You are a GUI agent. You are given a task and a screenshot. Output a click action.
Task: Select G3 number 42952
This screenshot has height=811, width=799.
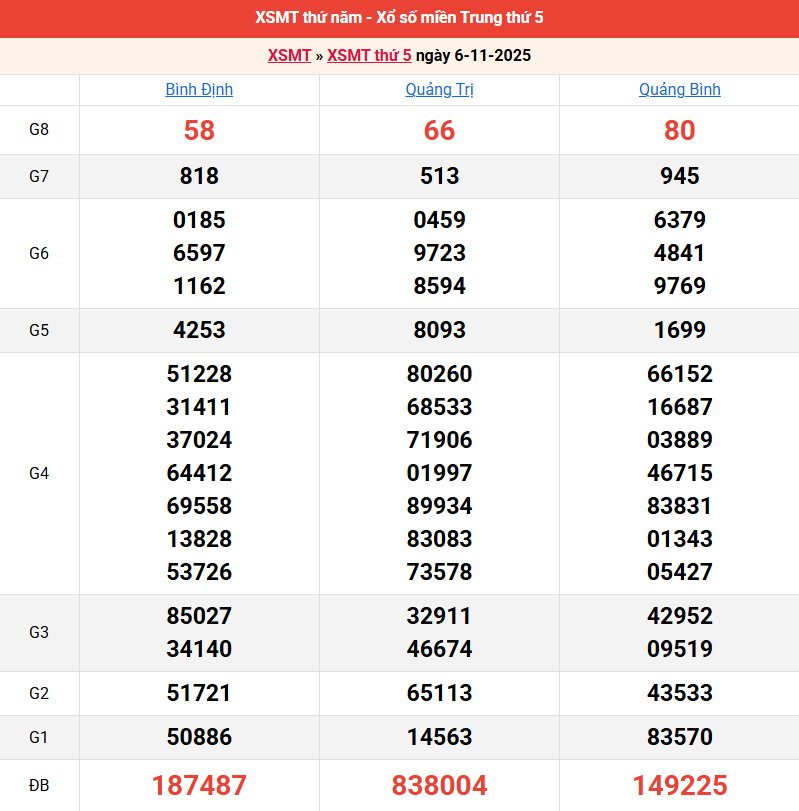(679, 616)
